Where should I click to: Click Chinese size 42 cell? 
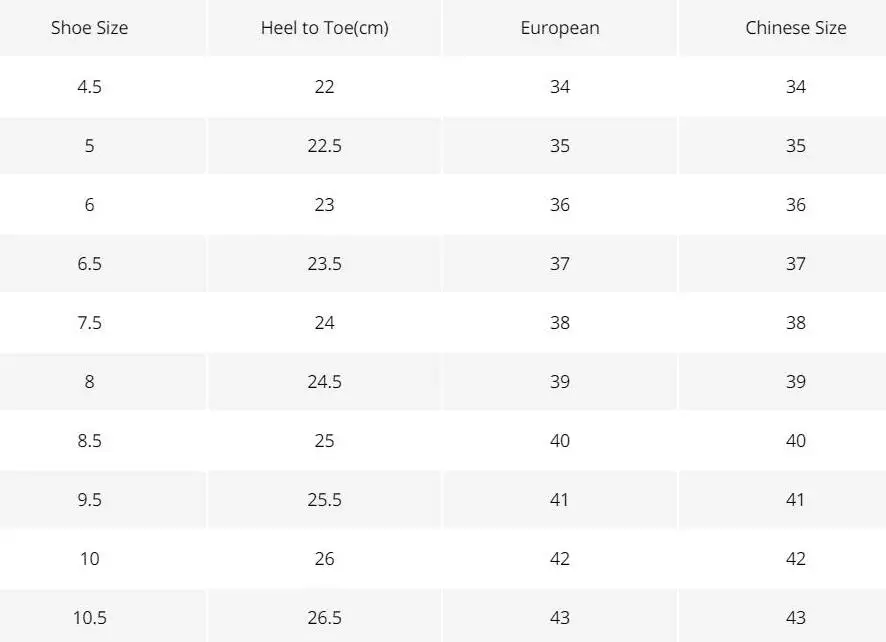click(795, 559)
